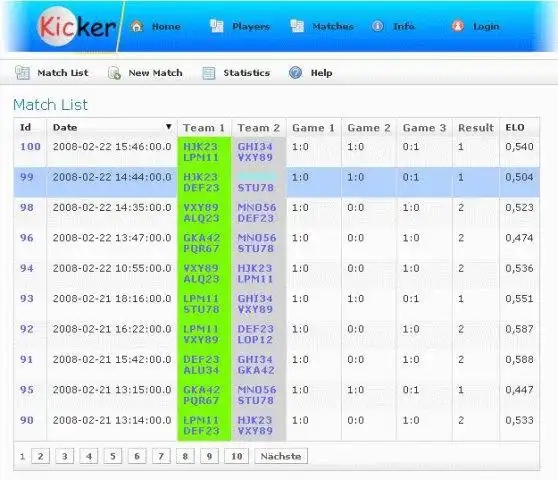Go to page 4

click(89, 456)
